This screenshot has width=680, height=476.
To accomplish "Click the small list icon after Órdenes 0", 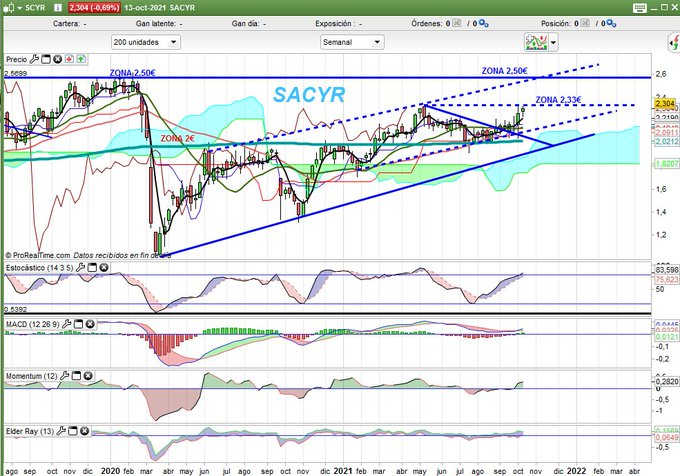I will tap(457, 23).
